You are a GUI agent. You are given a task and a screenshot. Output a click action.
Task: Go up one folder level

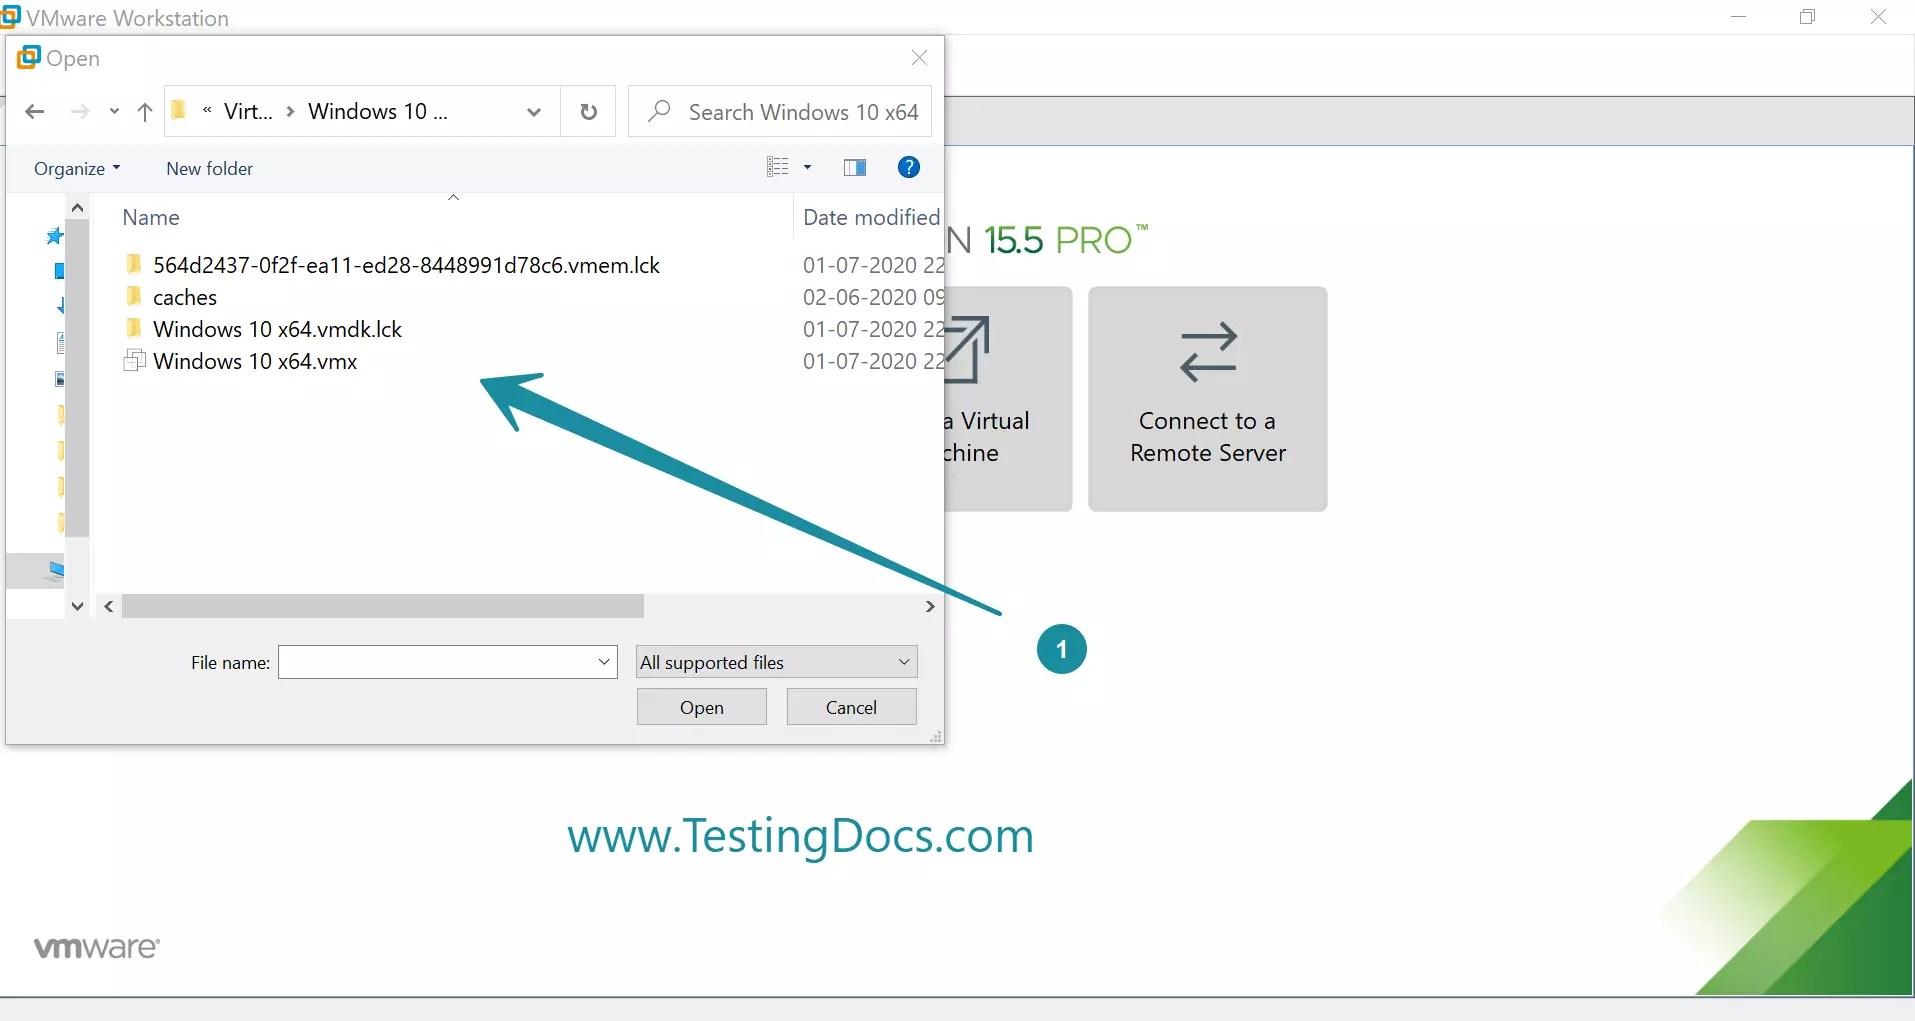pyautogui.click(x=145, y=112)
